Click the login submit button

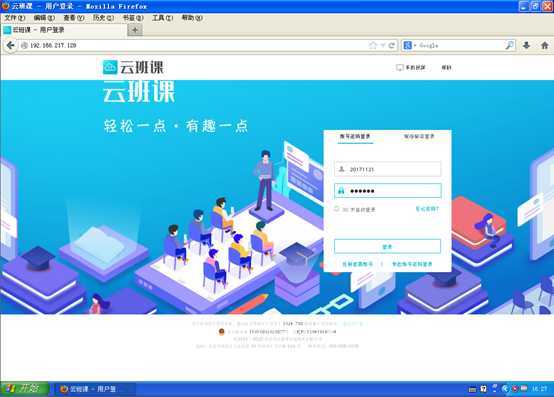(x=388, y=246)
